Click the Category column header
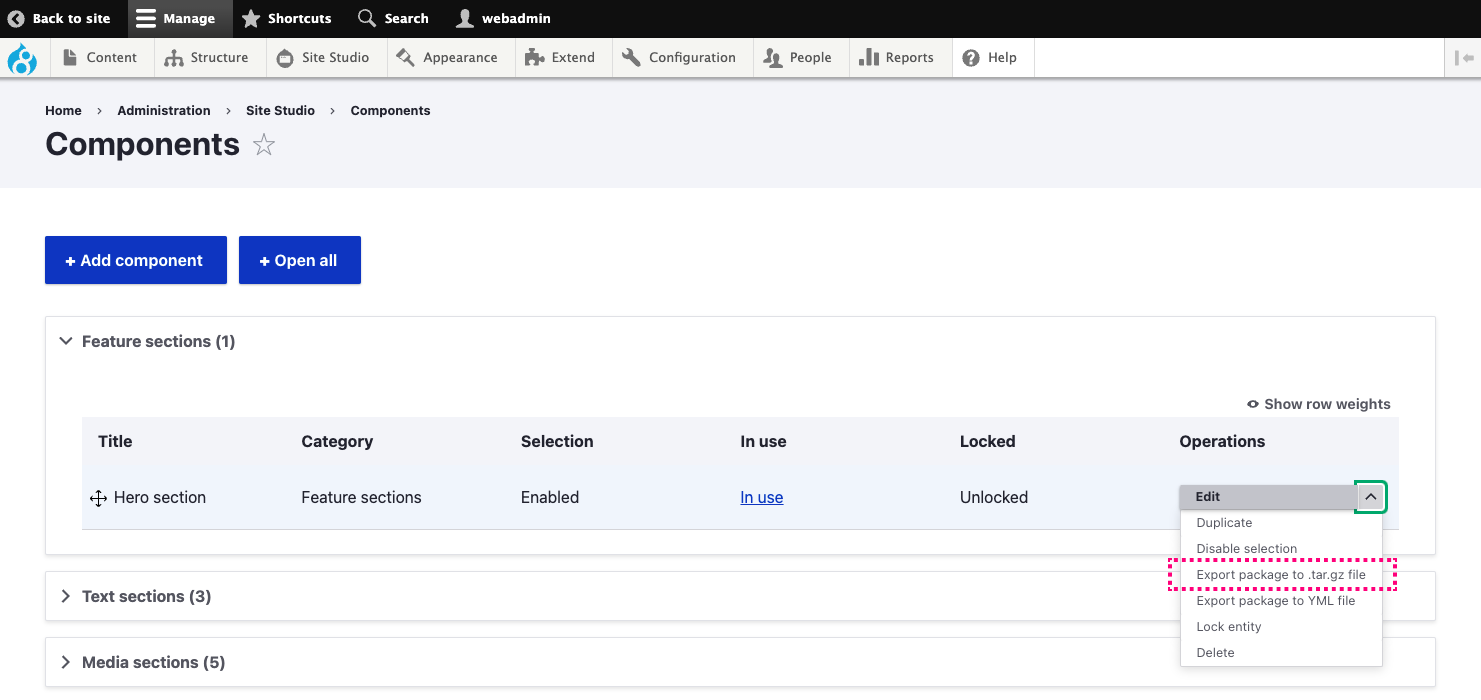The image size is (1481, 700). pos(337,442)
